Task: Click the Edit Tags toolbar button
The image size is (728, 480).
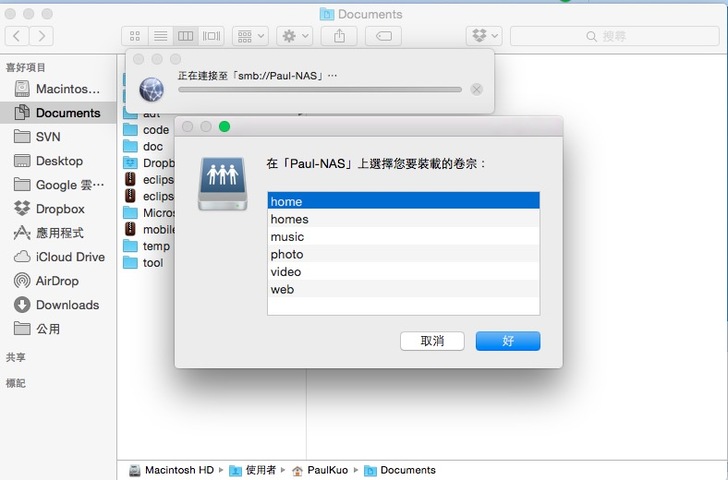Action: (384, 36)
